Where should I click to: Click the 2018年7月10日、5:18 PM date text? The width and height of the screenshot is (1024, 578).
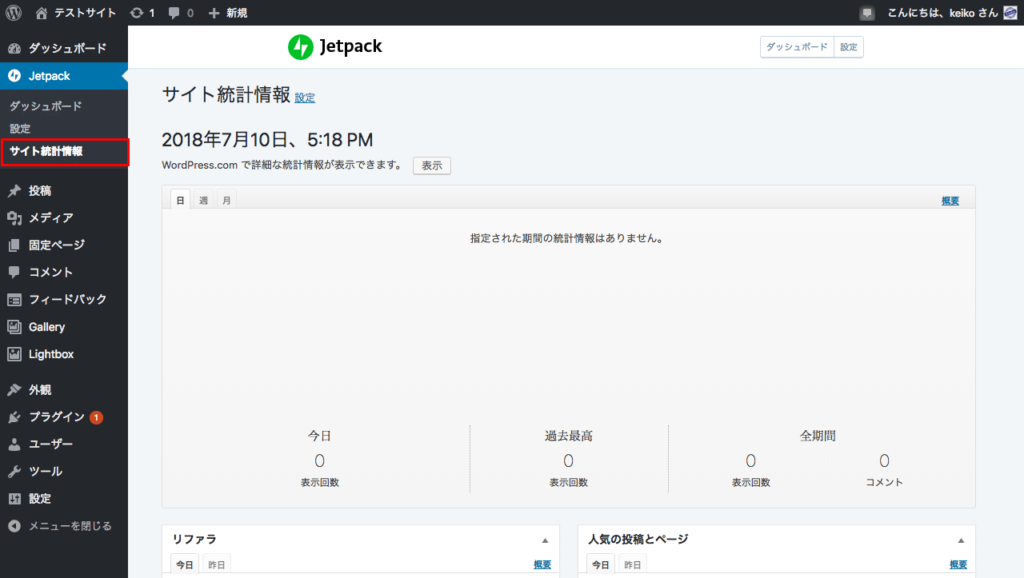267,140
